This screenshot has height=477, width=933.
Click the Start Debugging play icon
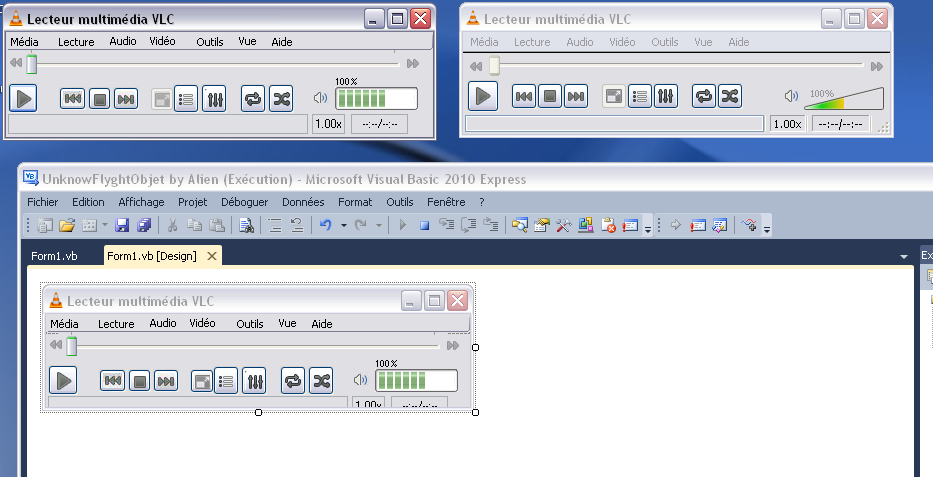pos(403,225)
